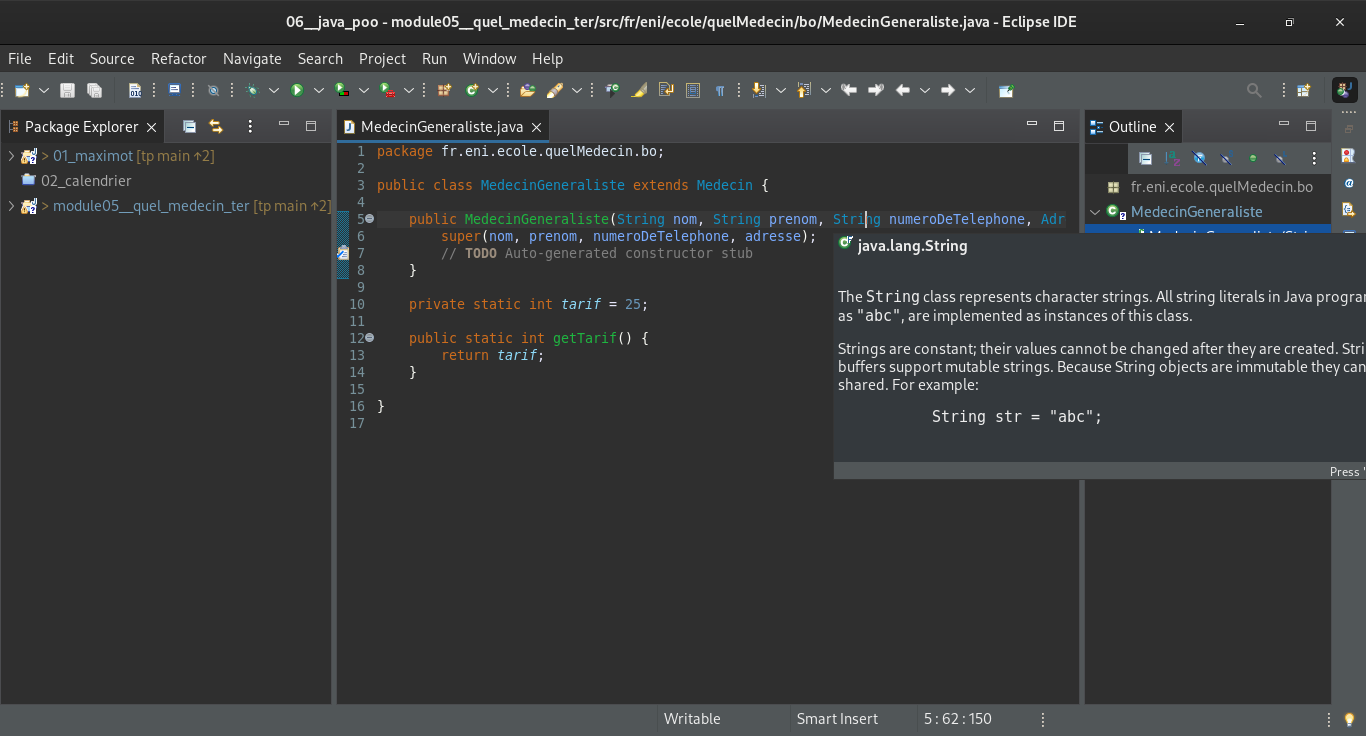Click the Debug bug icon in toolbar
The width and height of the screenshot is (1366, 736).
coord(252,90)
